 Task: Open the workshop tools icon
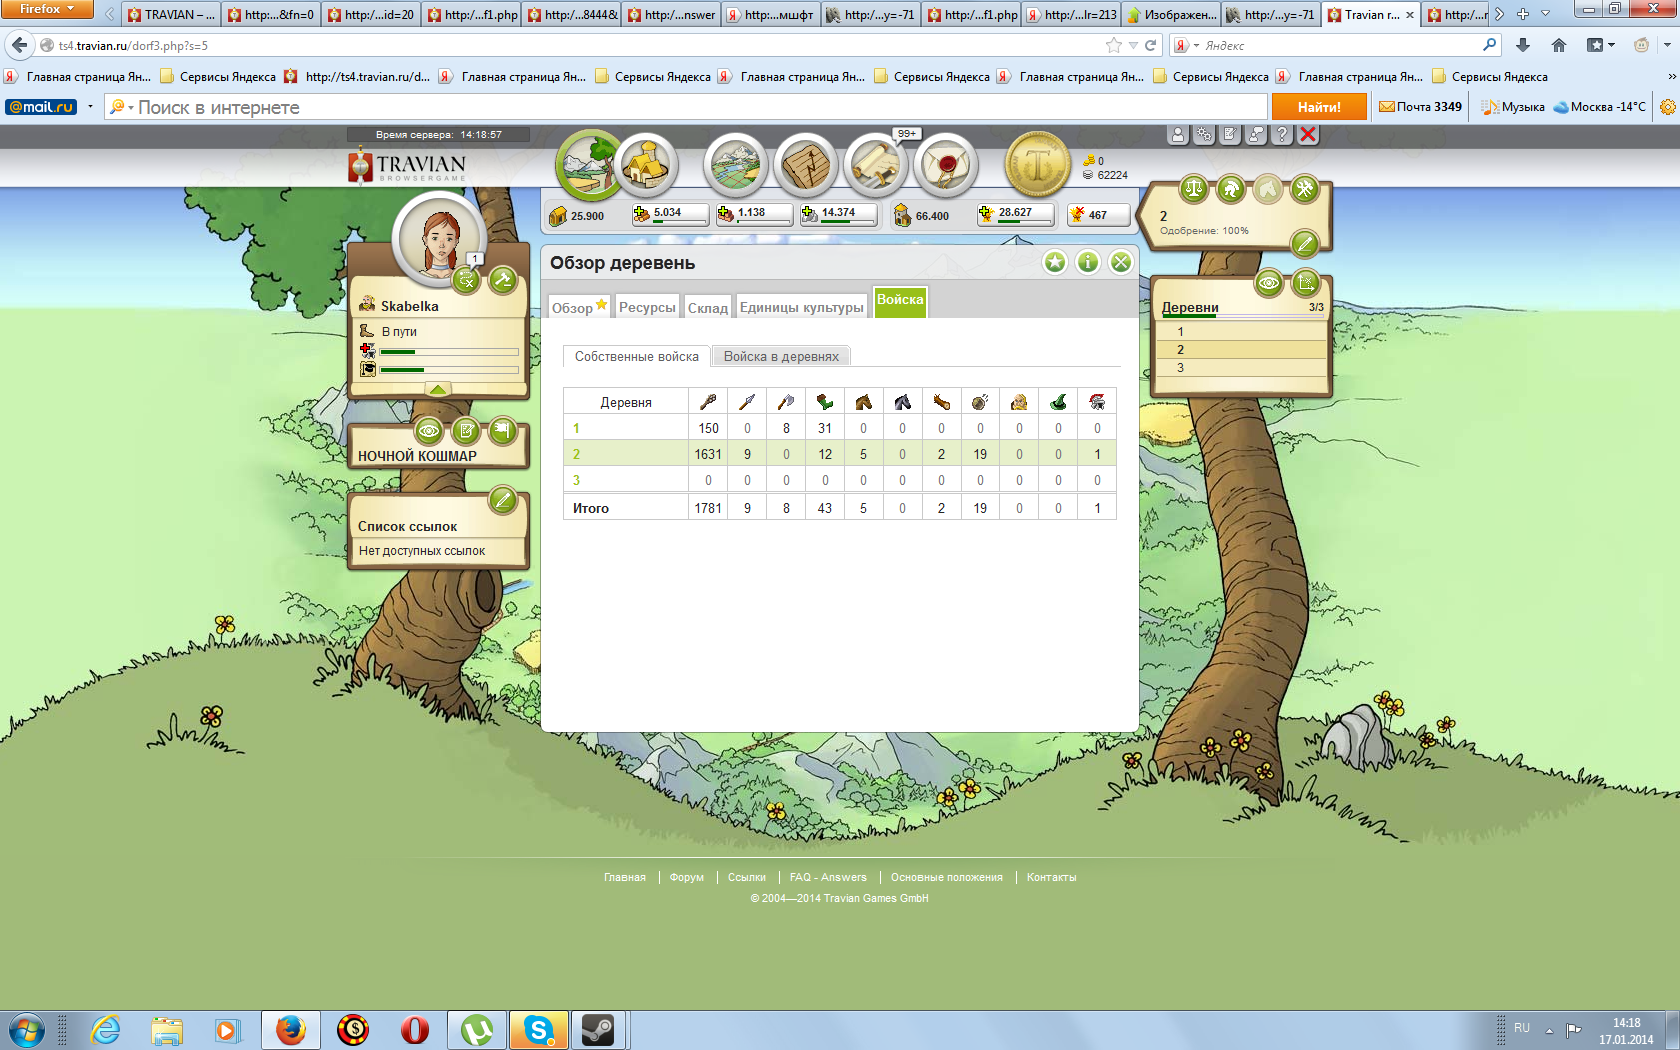[x=1304, y=188]
